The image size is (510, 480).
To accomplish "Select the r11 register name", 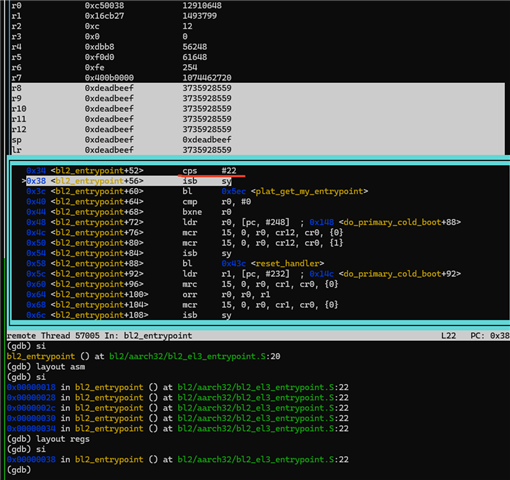I will [19, 119].
